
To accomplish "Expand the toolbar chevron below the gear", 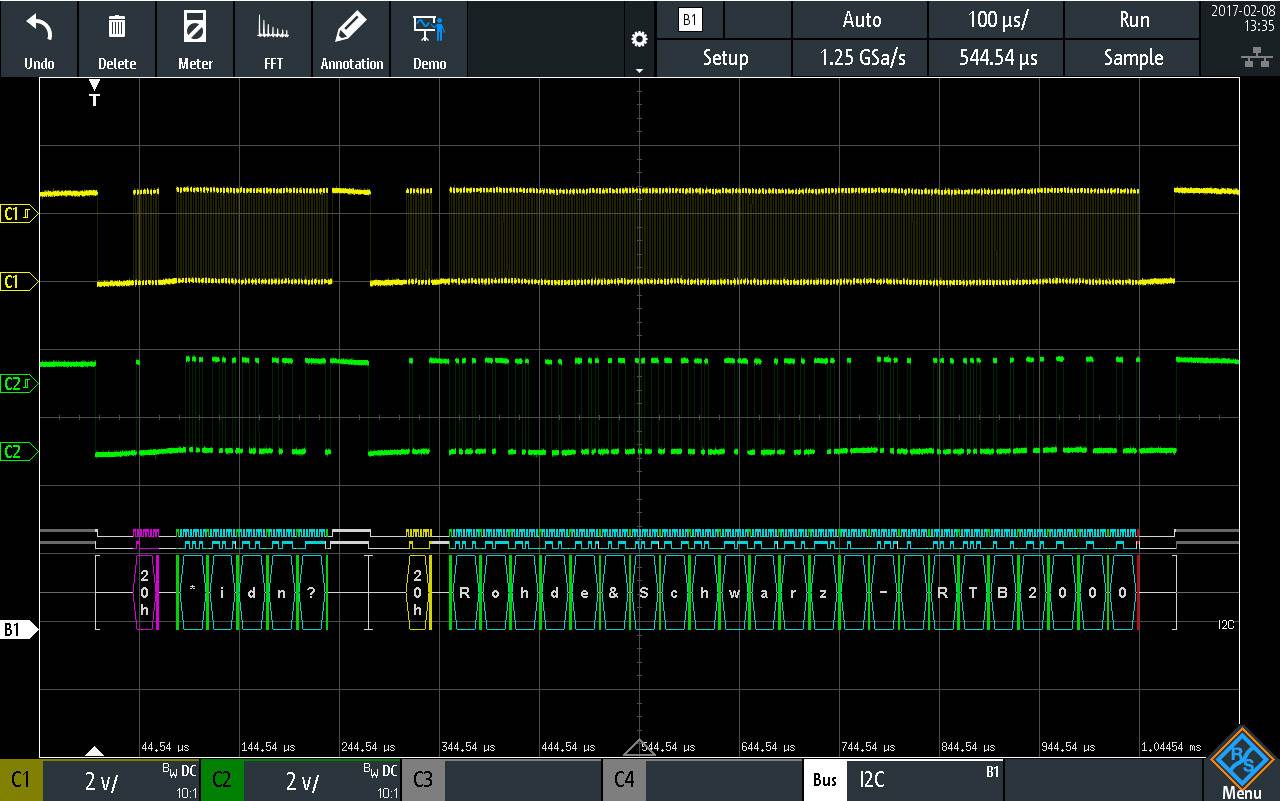I will [x=638, y=70].
